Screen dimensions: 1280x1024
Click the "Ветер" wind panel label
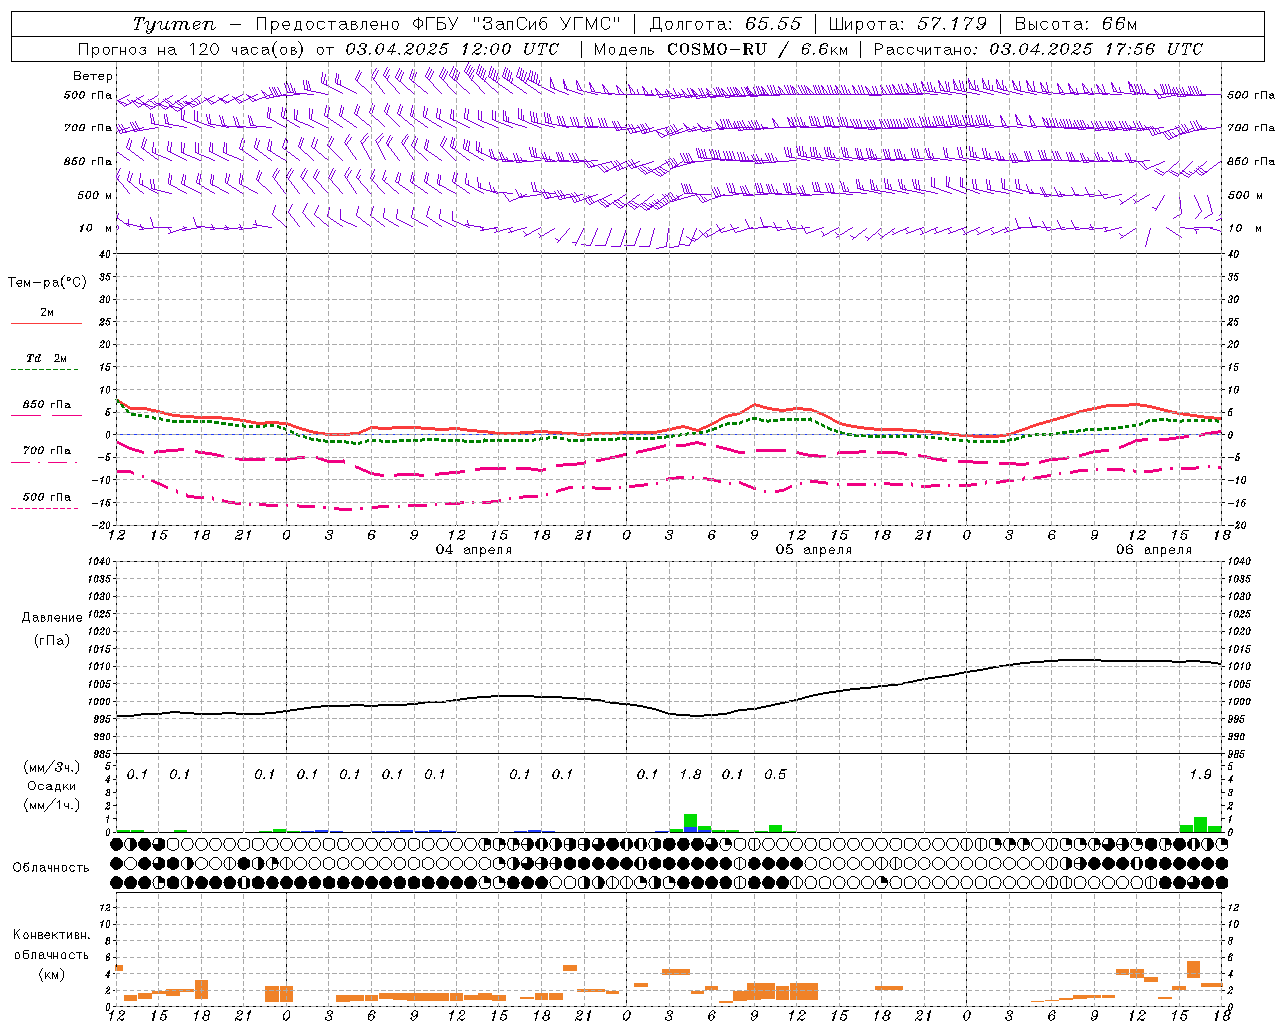click(93, 76)
